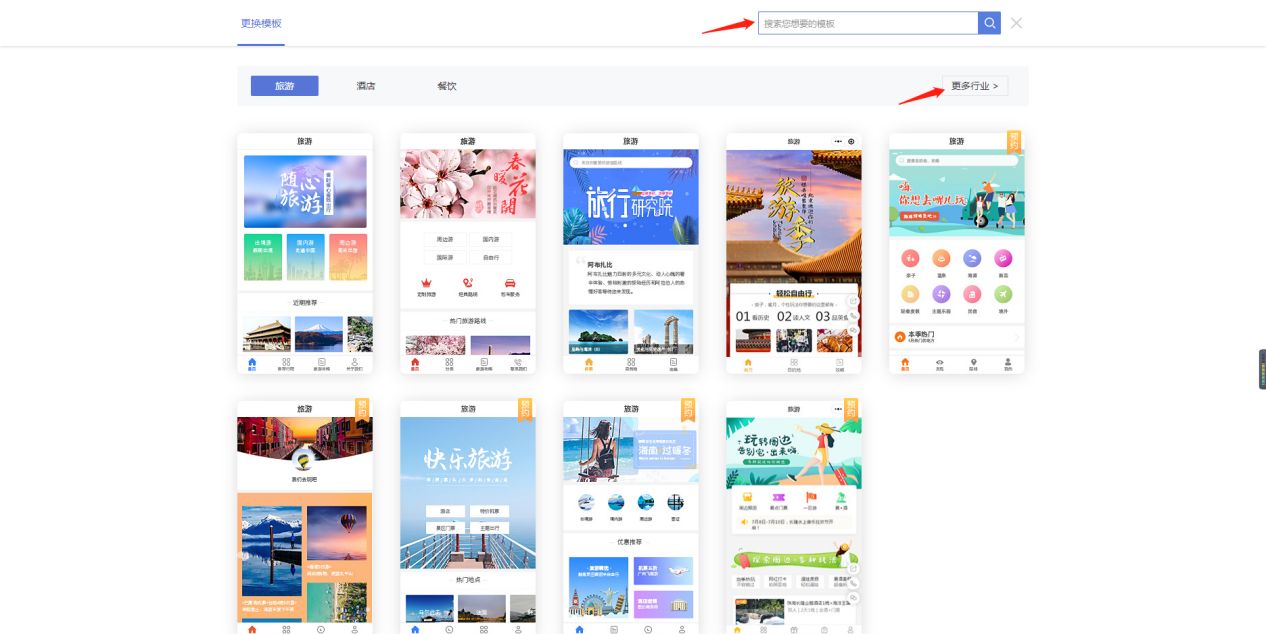Click the magnifier search button
This screenshot has width=1266, height=634.
[x=989, y=23]
